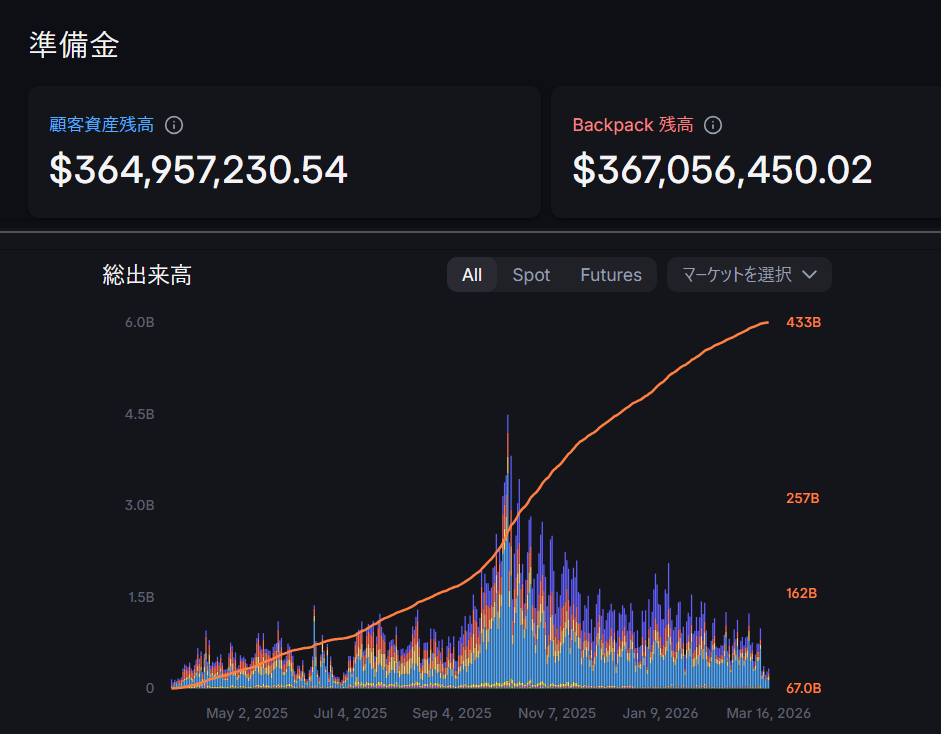
Task: Switch to the Futures tab
Action: [x=611, y=275]
